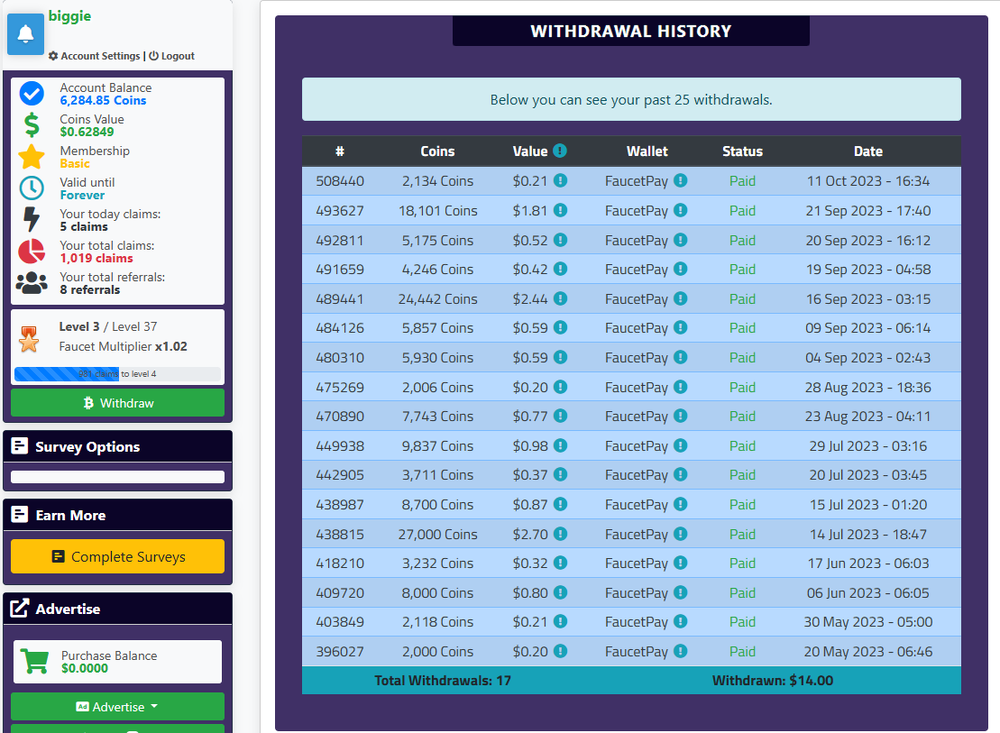Click the red total claims pie icon
1000x733 pixels.
[32, 251]
